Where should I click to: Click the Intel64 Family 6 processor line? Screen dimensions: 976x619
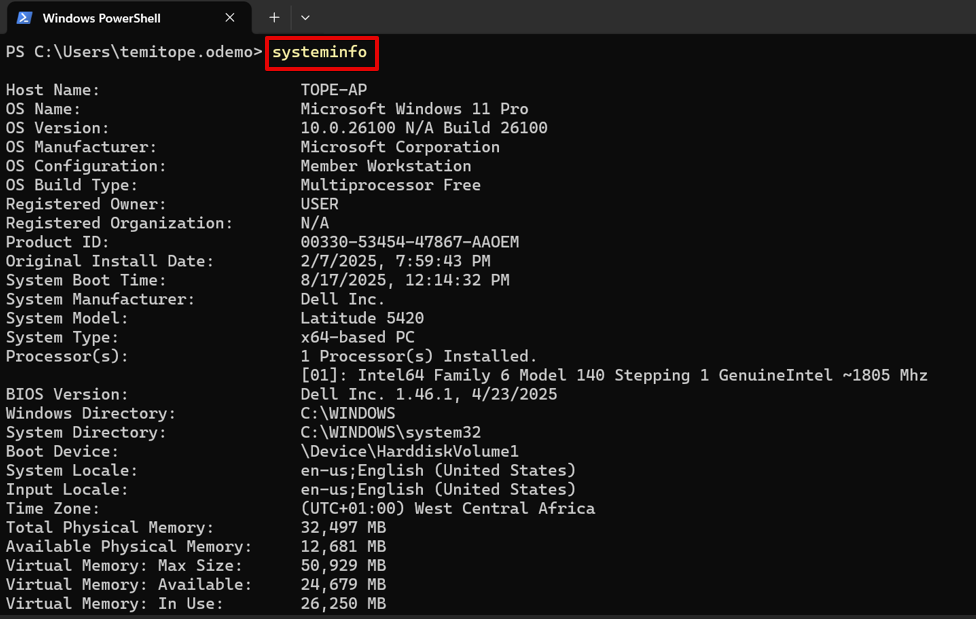click(614, 375)
